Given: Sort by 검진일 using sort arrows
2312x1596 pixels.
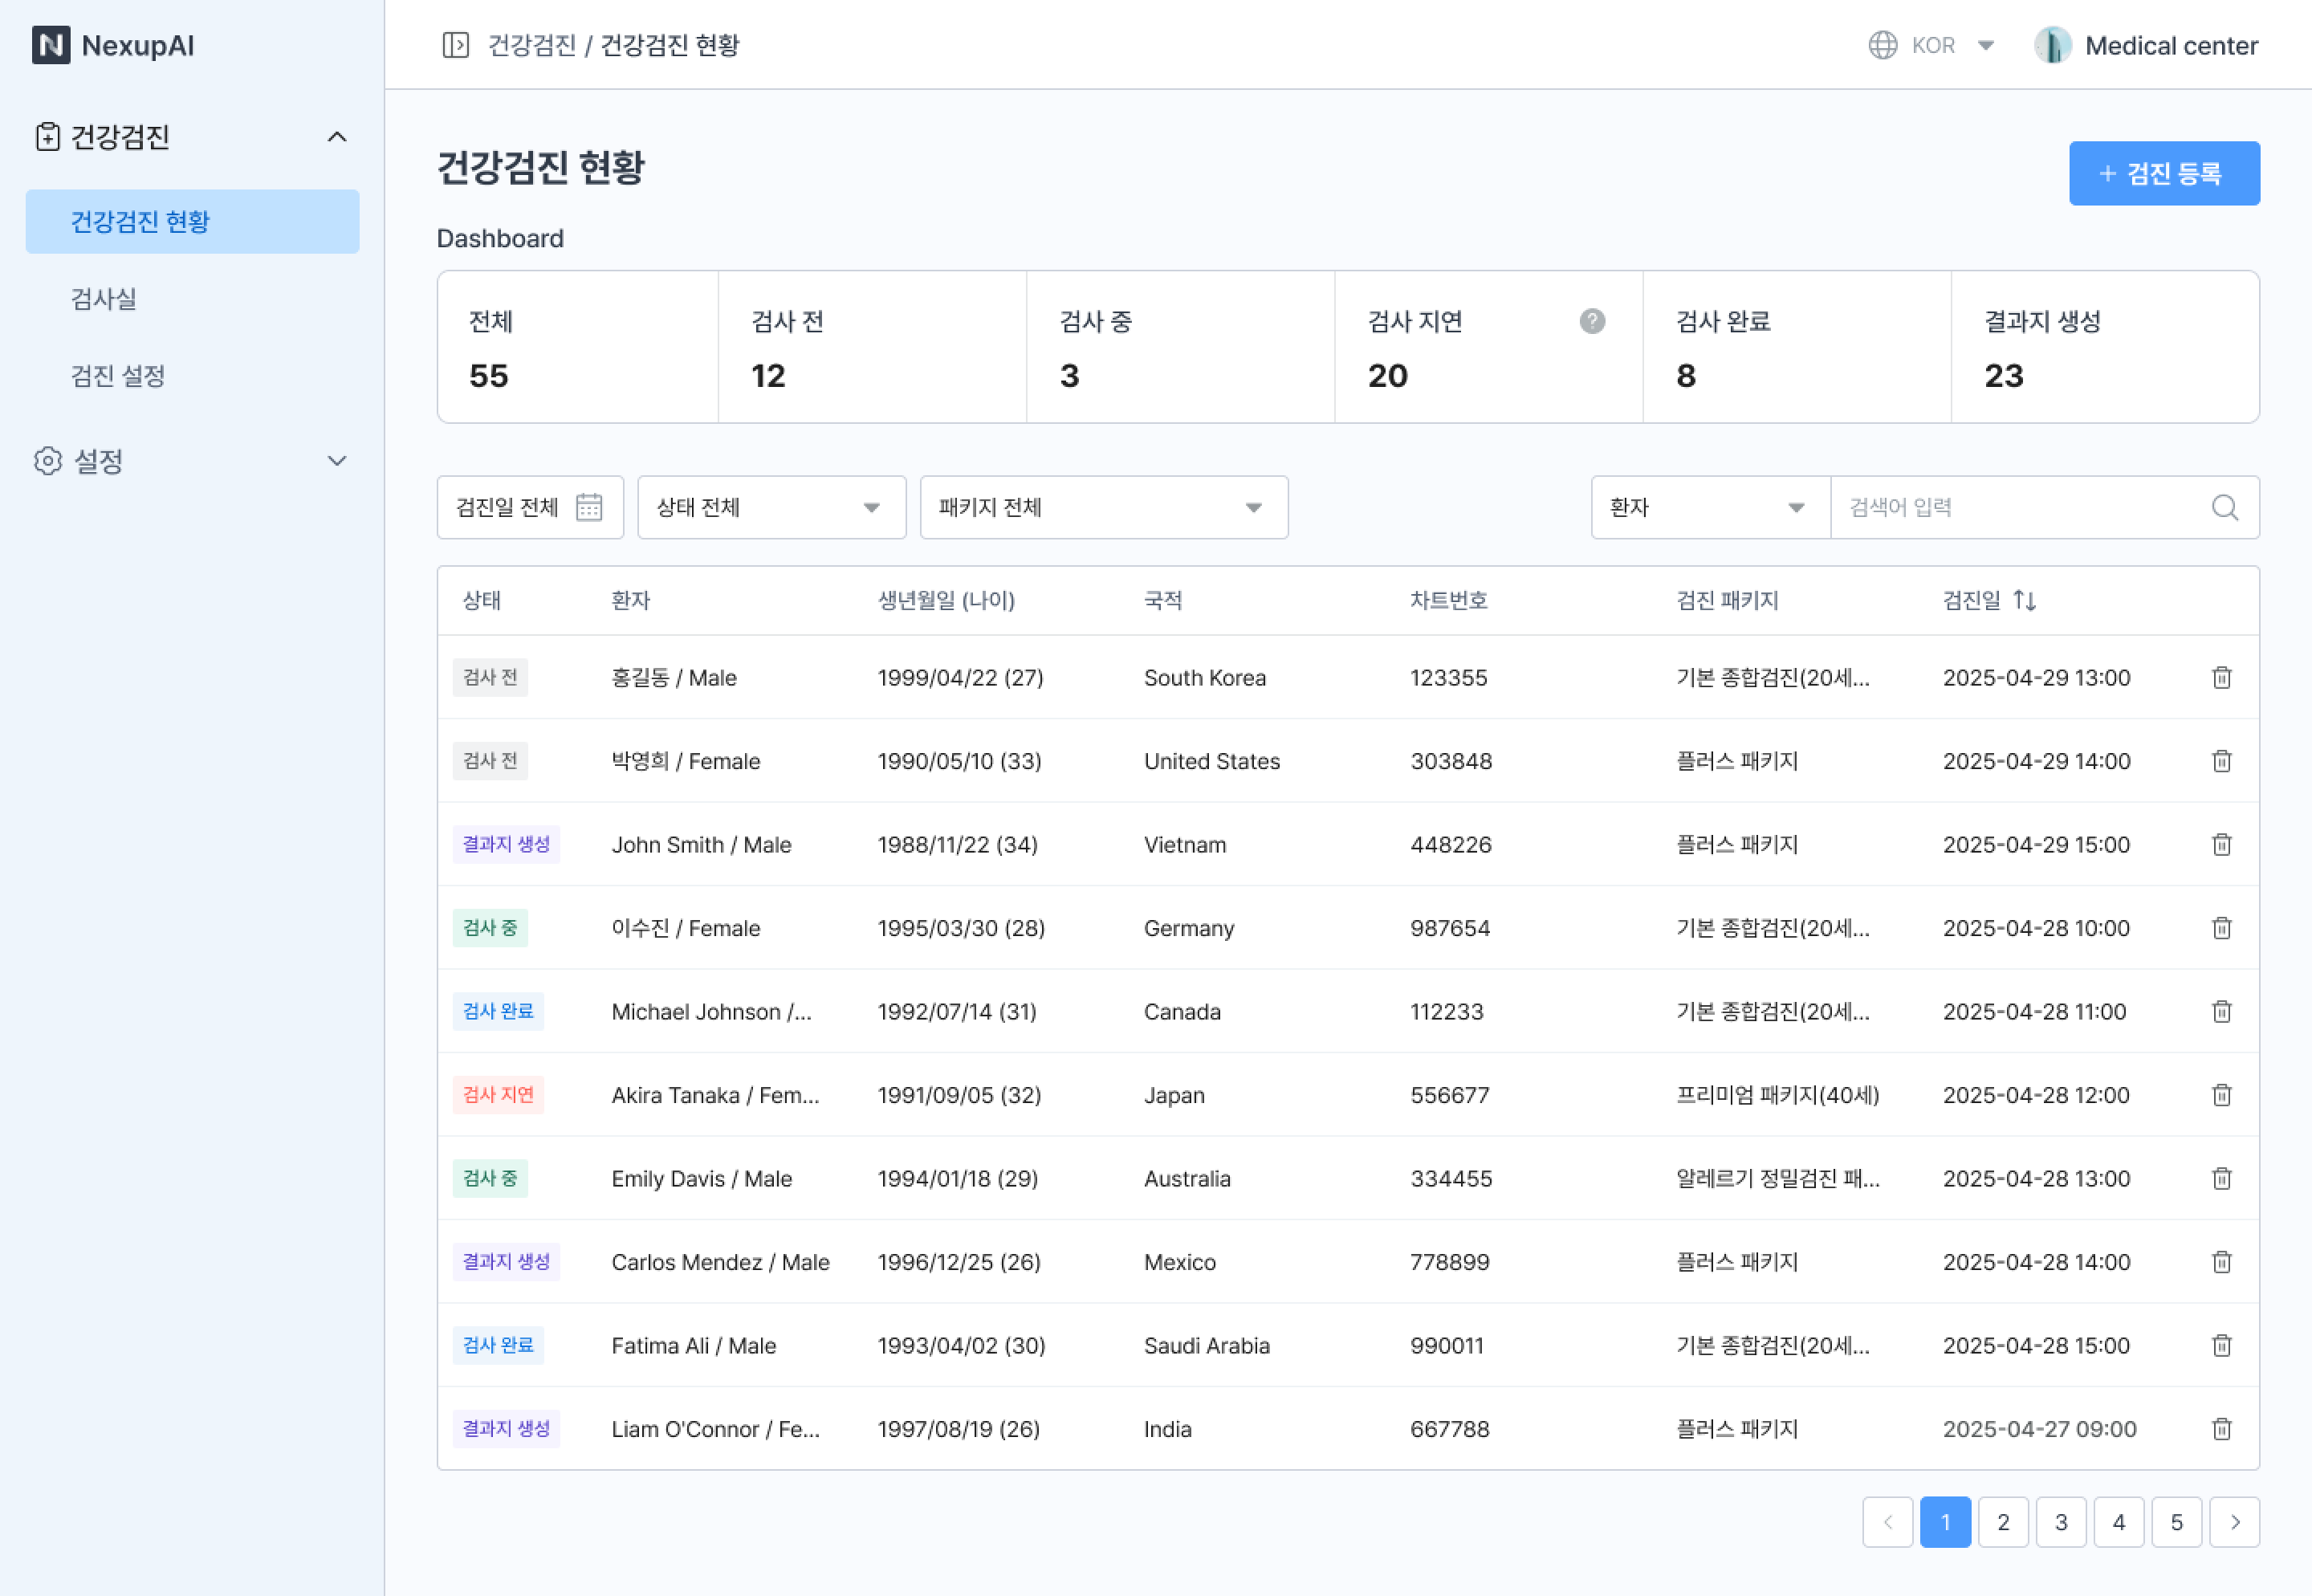Looking at the screenshot, I should pyautogui.click(x=2024, y=600).
